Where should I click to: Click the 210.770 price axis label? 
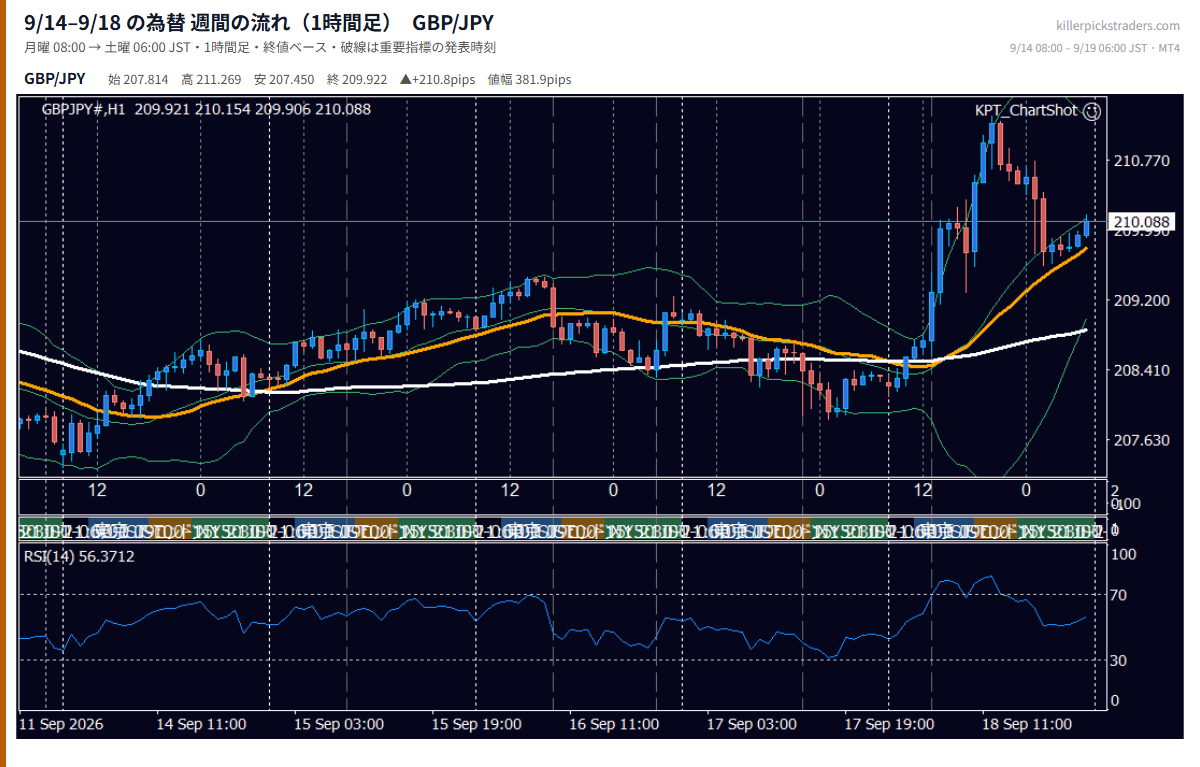[1141, 161]
